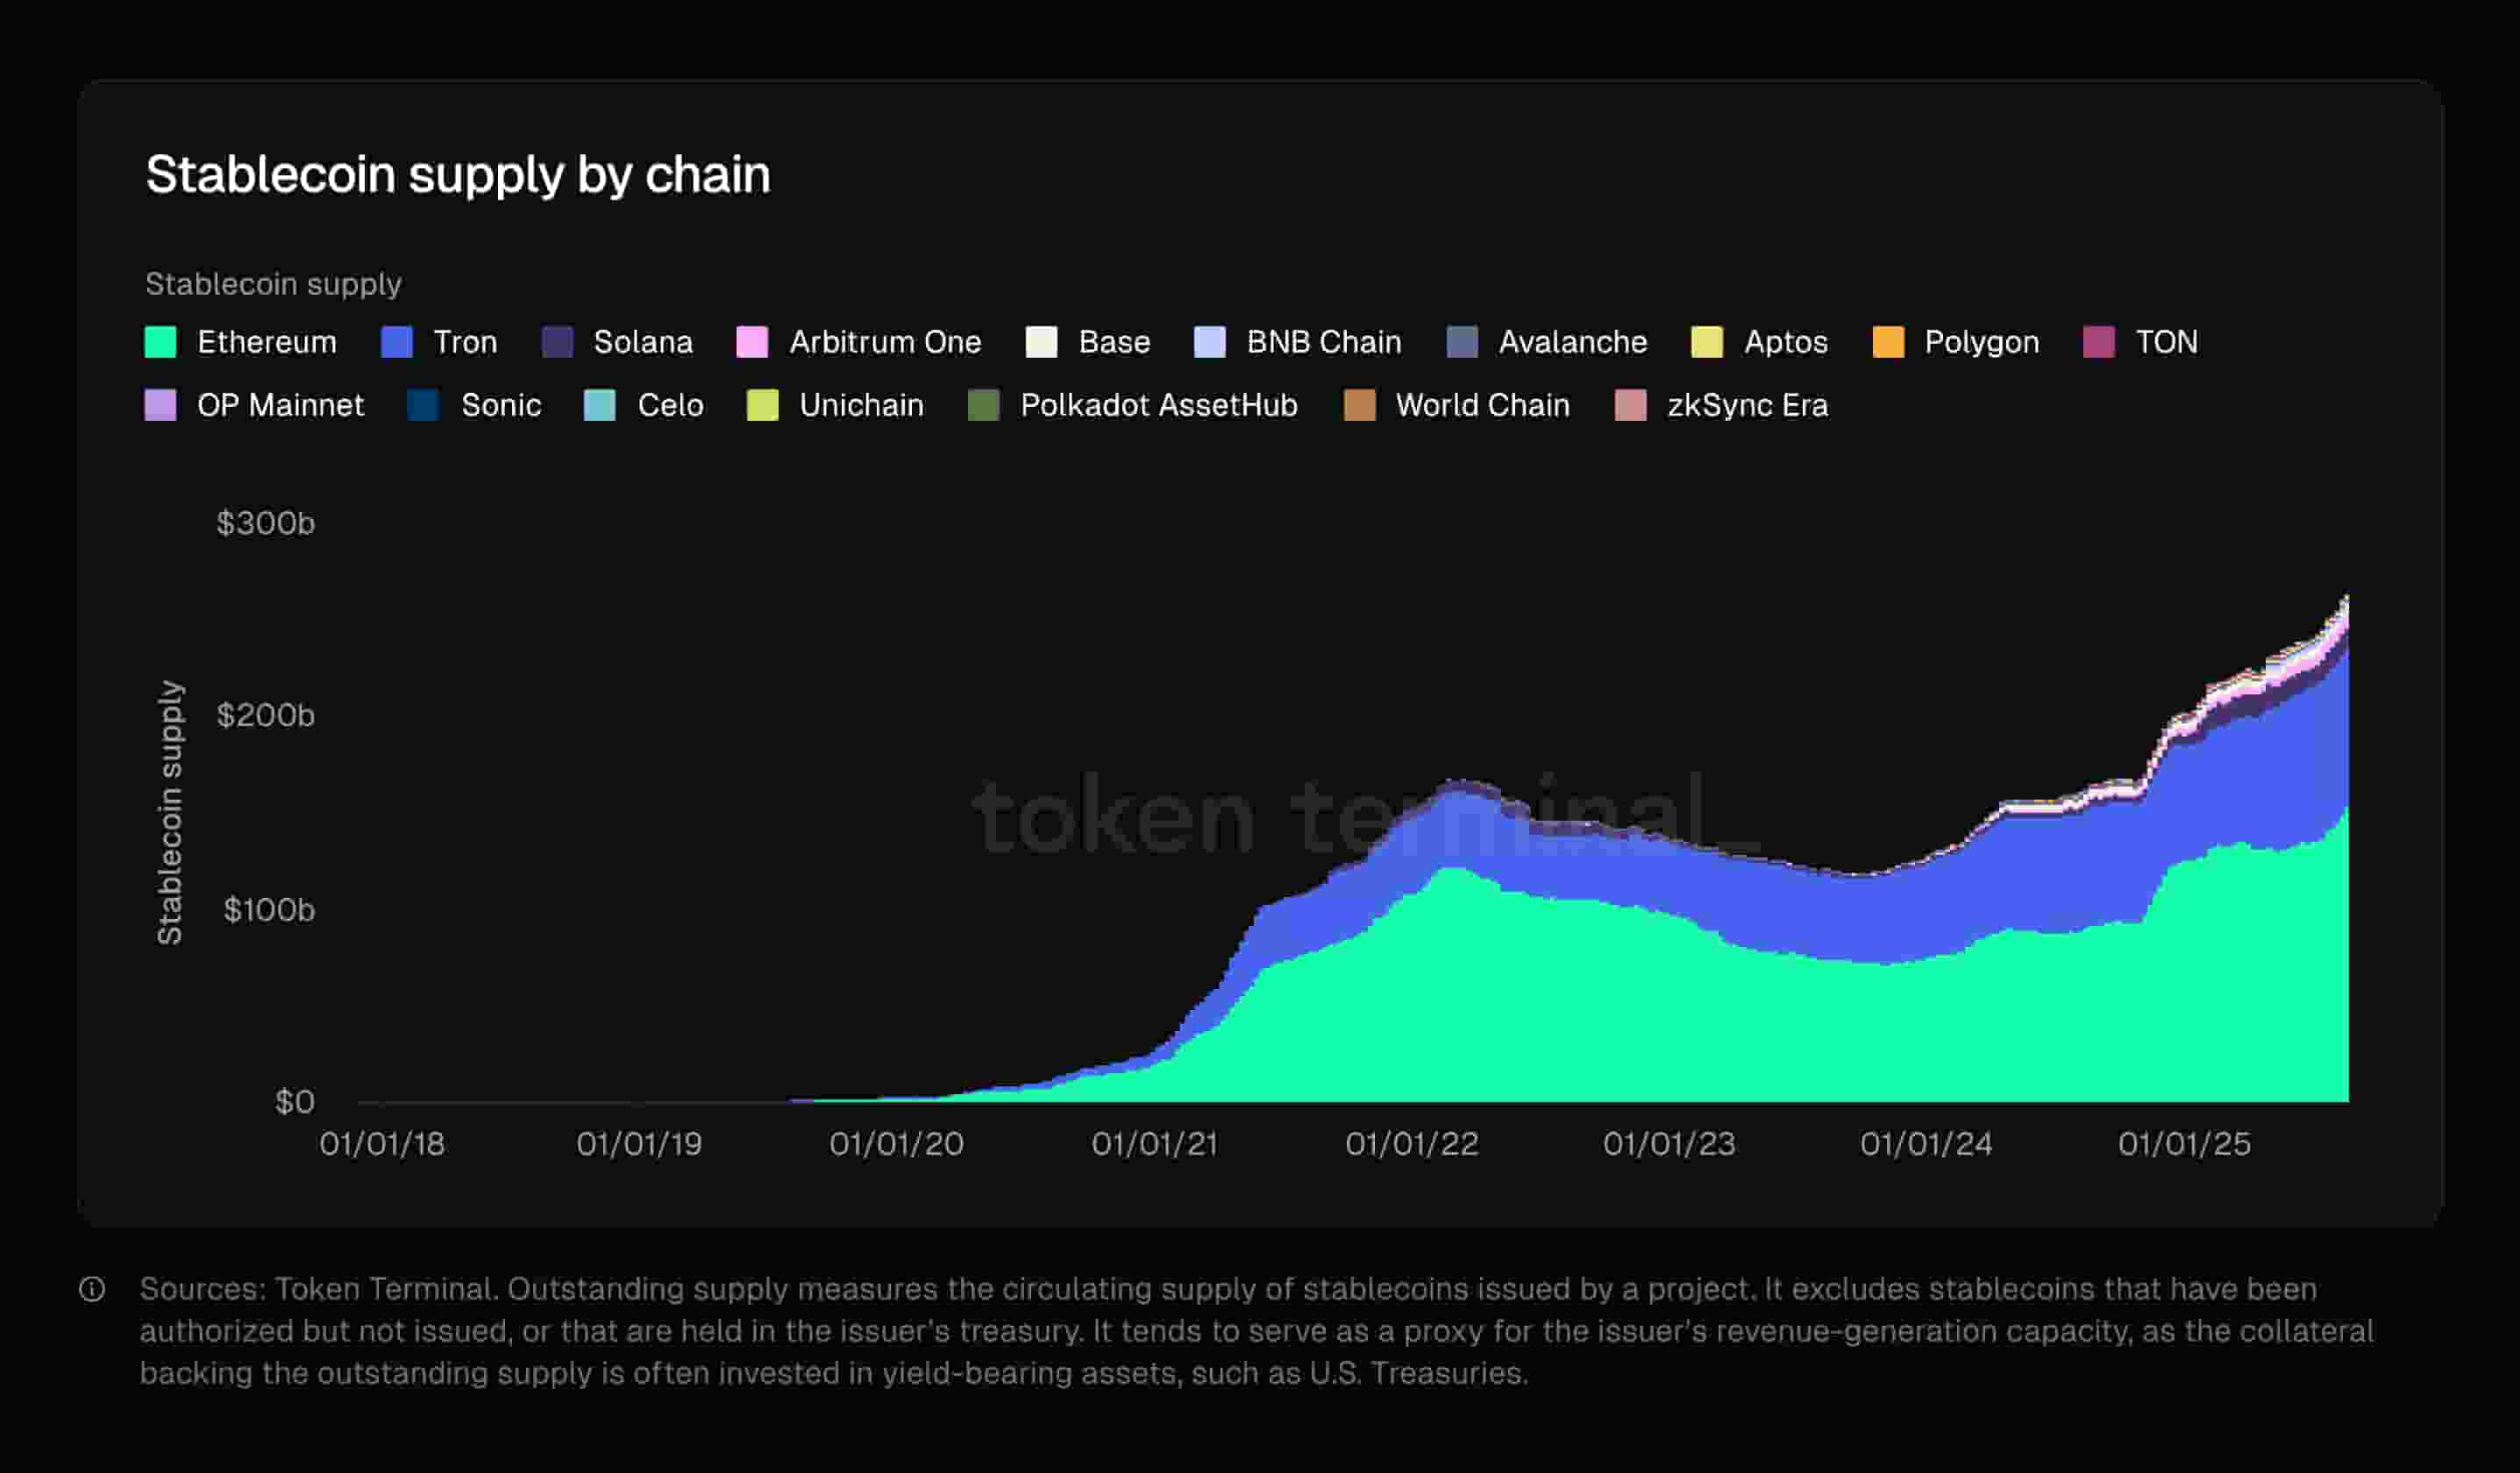This screenshot has height=1473, width=2520.
Task: Click the info icon beside Sources
Action: [x=92, y=1289]
